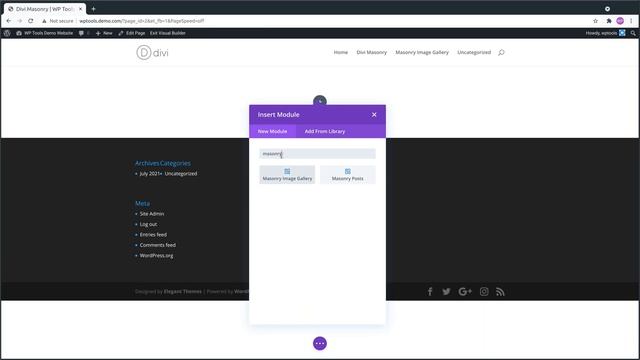Click the site header search icon

pos(501,52)
